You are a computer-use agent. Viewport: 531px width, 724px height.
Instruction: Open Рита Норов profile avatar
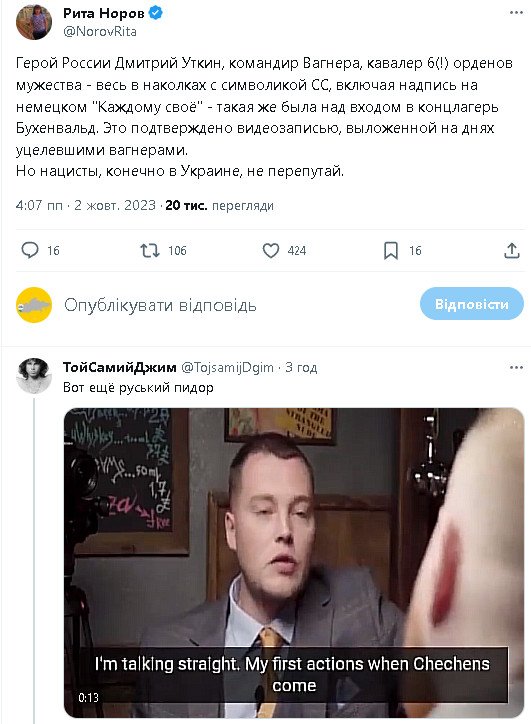34,22
